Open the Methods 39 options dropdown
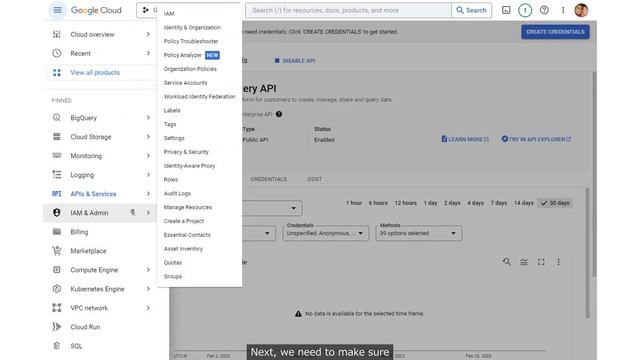The width and height of the screenshot is (640, 360). point(419,233)
